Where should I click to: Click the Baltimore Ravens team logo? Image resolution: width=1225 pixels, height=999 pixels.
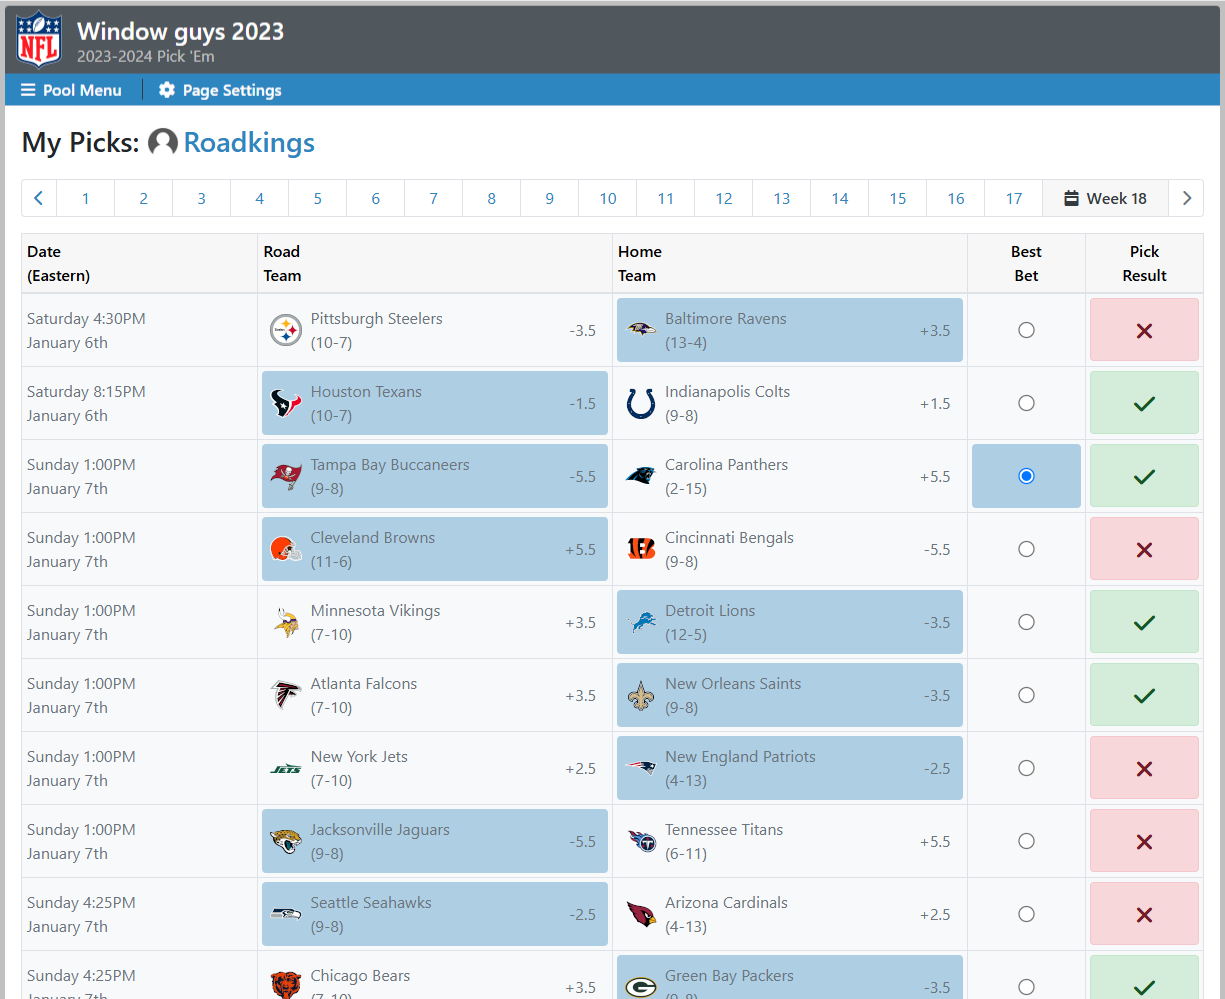pyautogui.click(x=641, y=330)
